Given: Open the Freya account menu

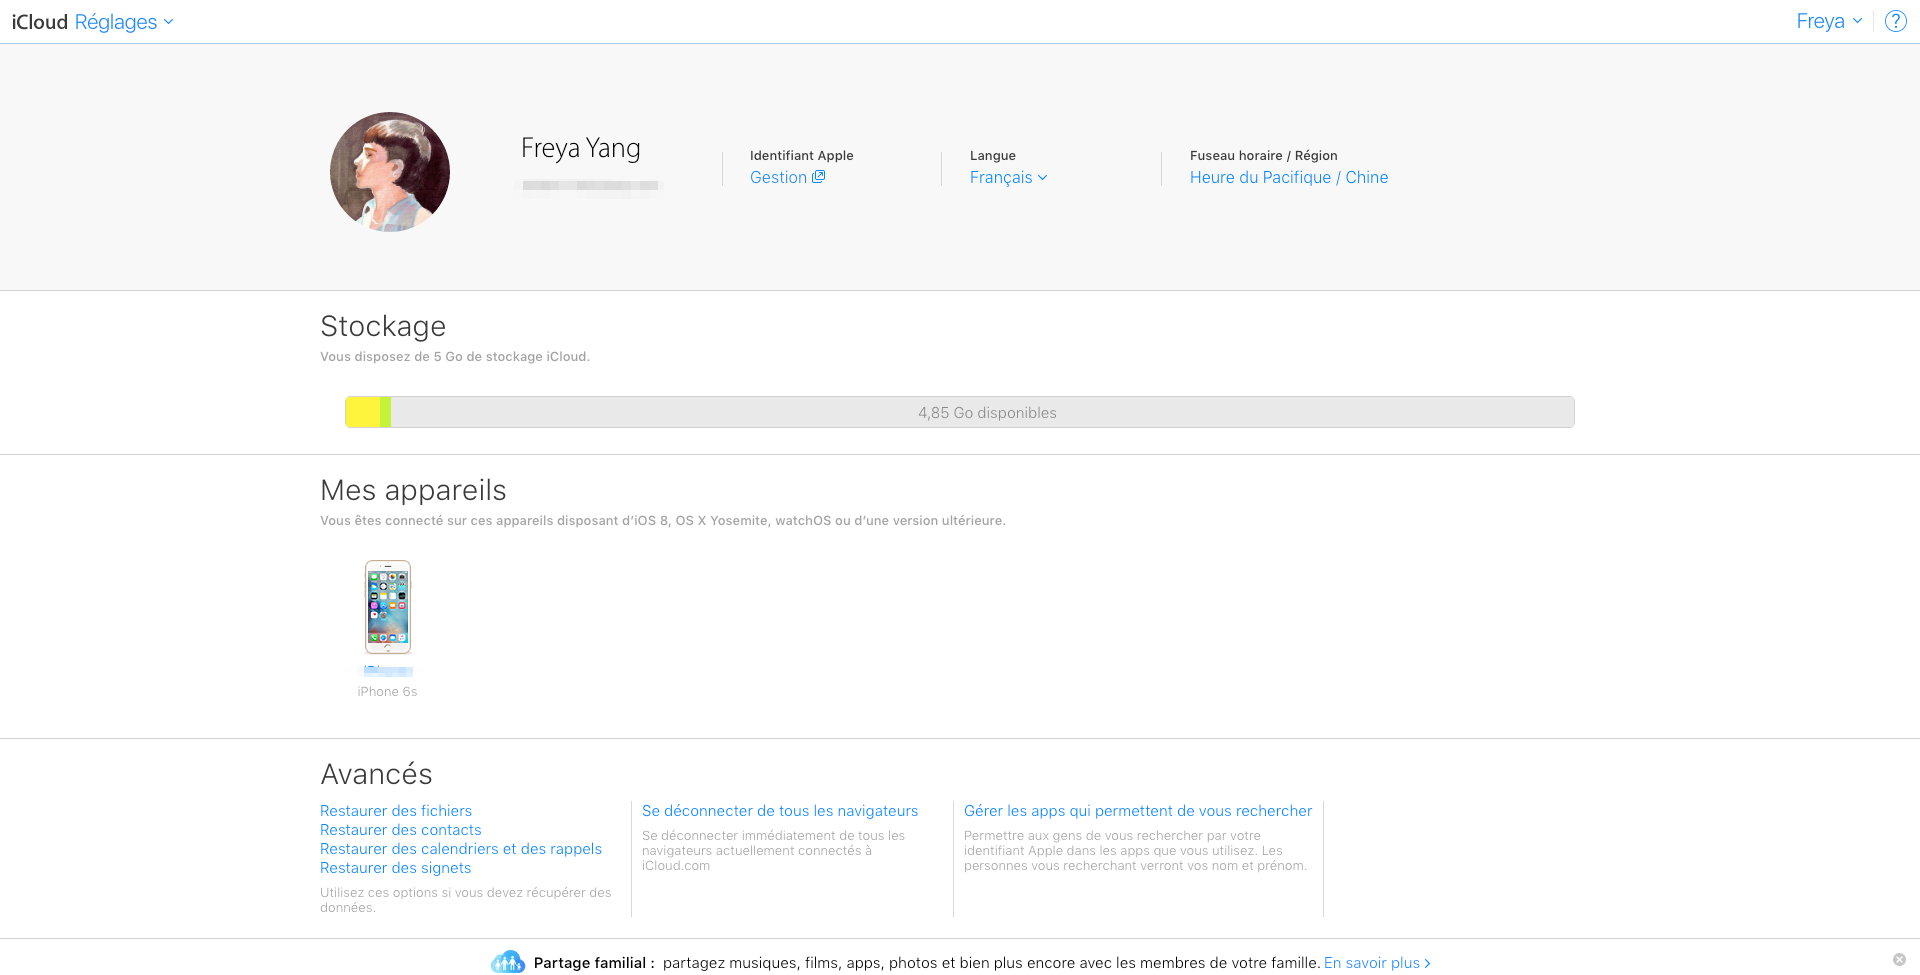Looking at the screenshot, I should tap(1829, 21).
